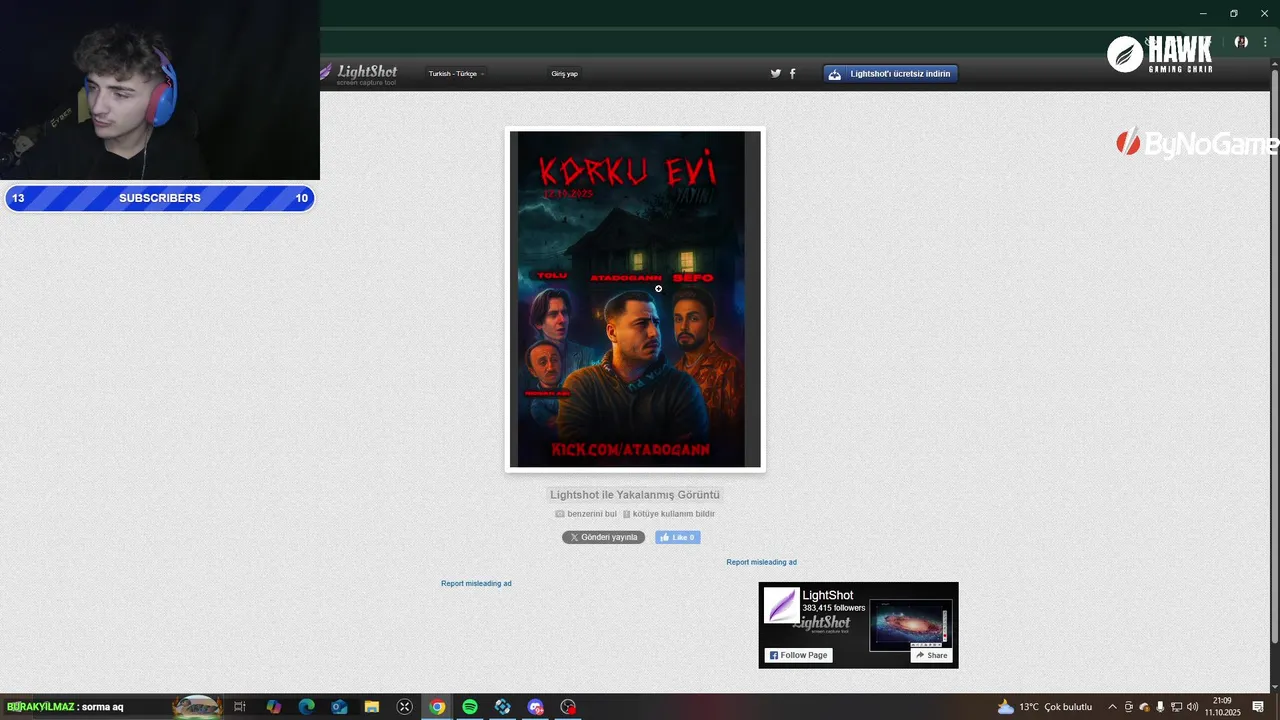Open Task View on the taskbar

[x=239, y=707]
